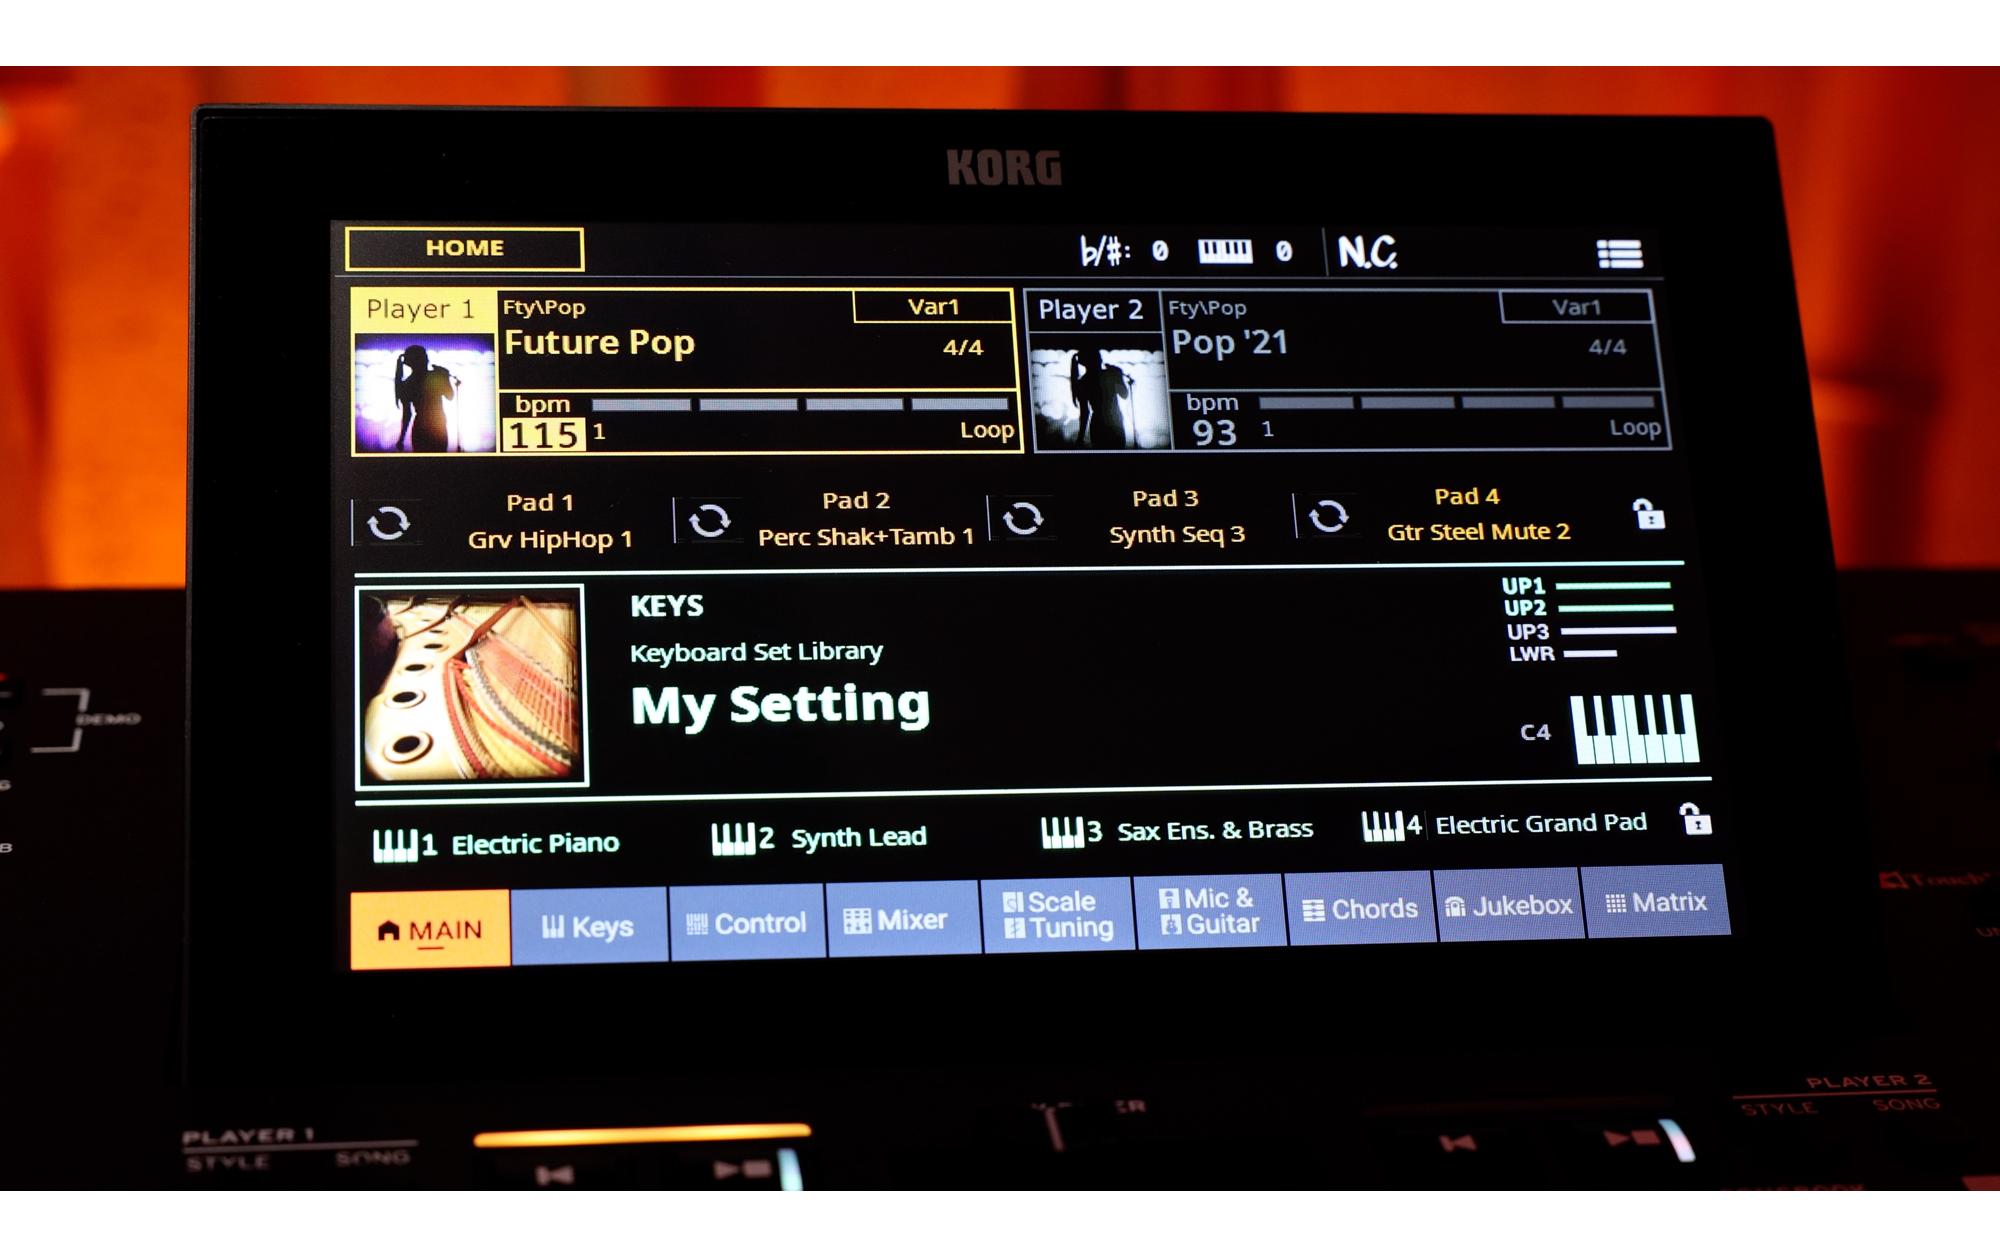Screen dimensions: 2000x1258
Task: Toggle Pad 1 loop sync icon
Action: tap(389, 522)
